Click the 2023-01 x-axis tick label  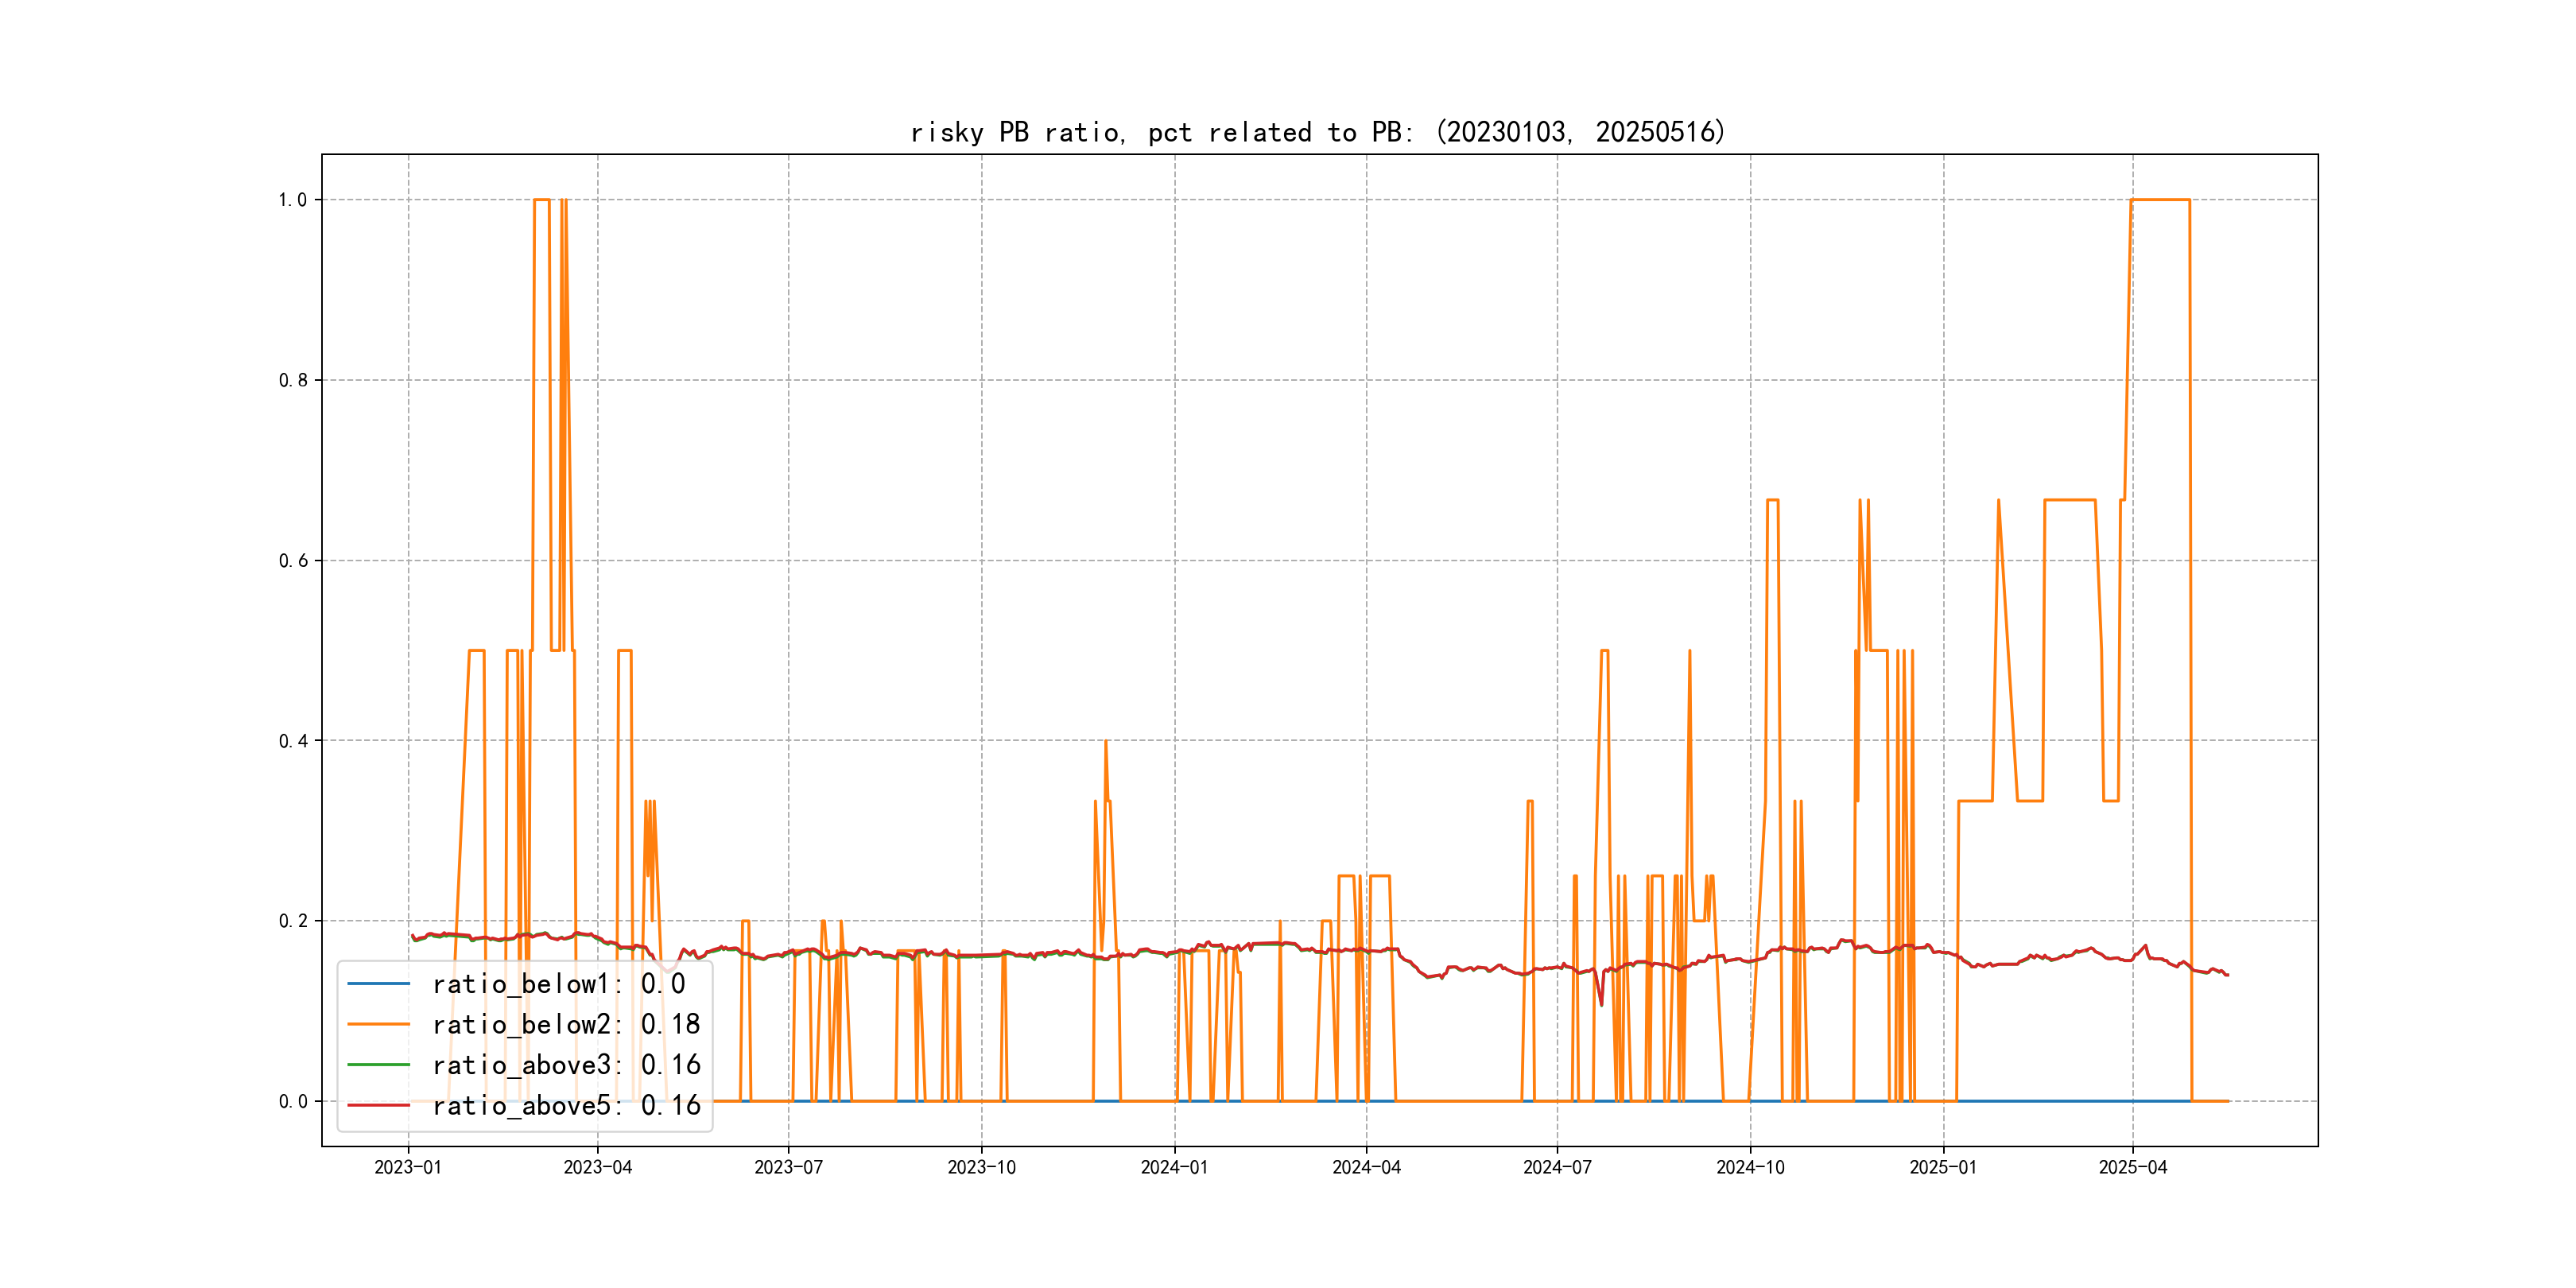pos(408,1167)
